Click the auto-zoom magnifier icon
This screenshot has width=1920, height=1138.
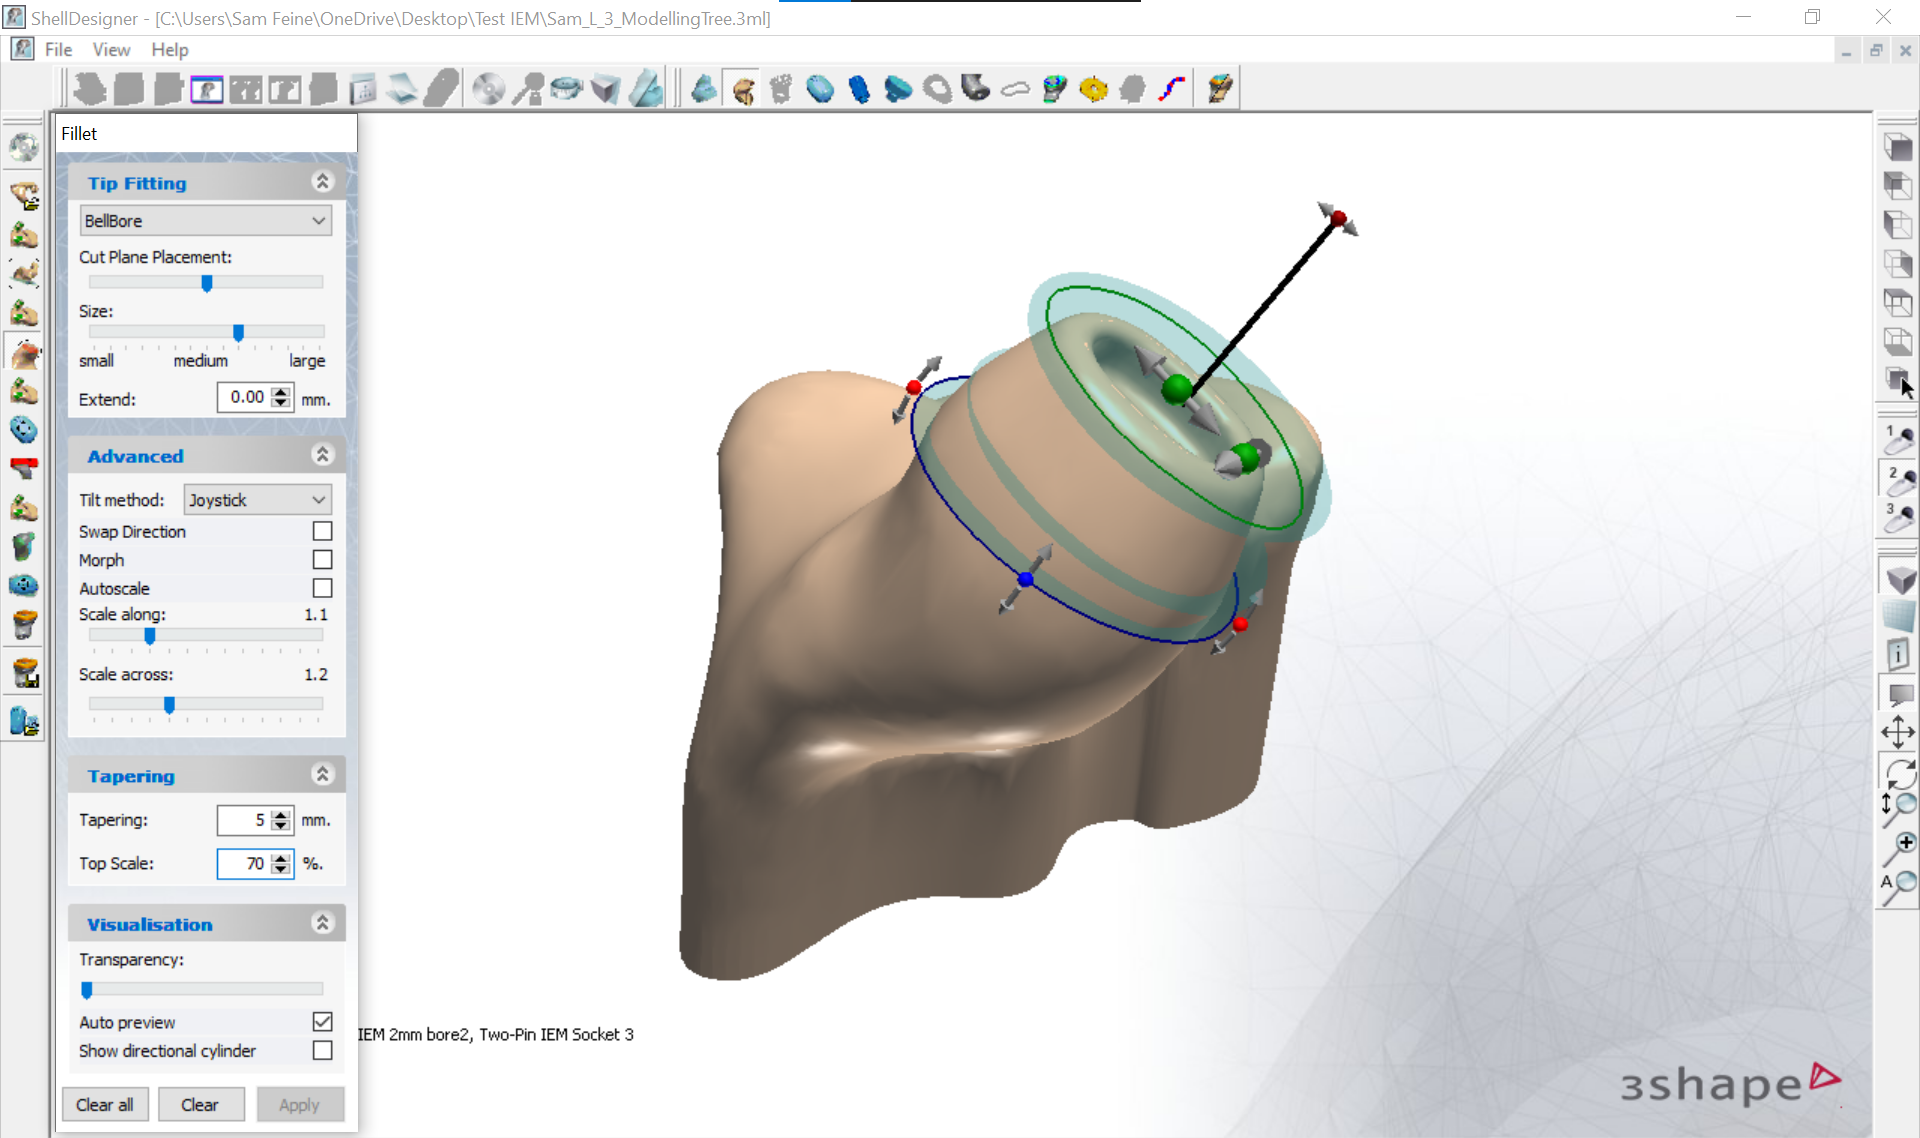(1898, 886)
